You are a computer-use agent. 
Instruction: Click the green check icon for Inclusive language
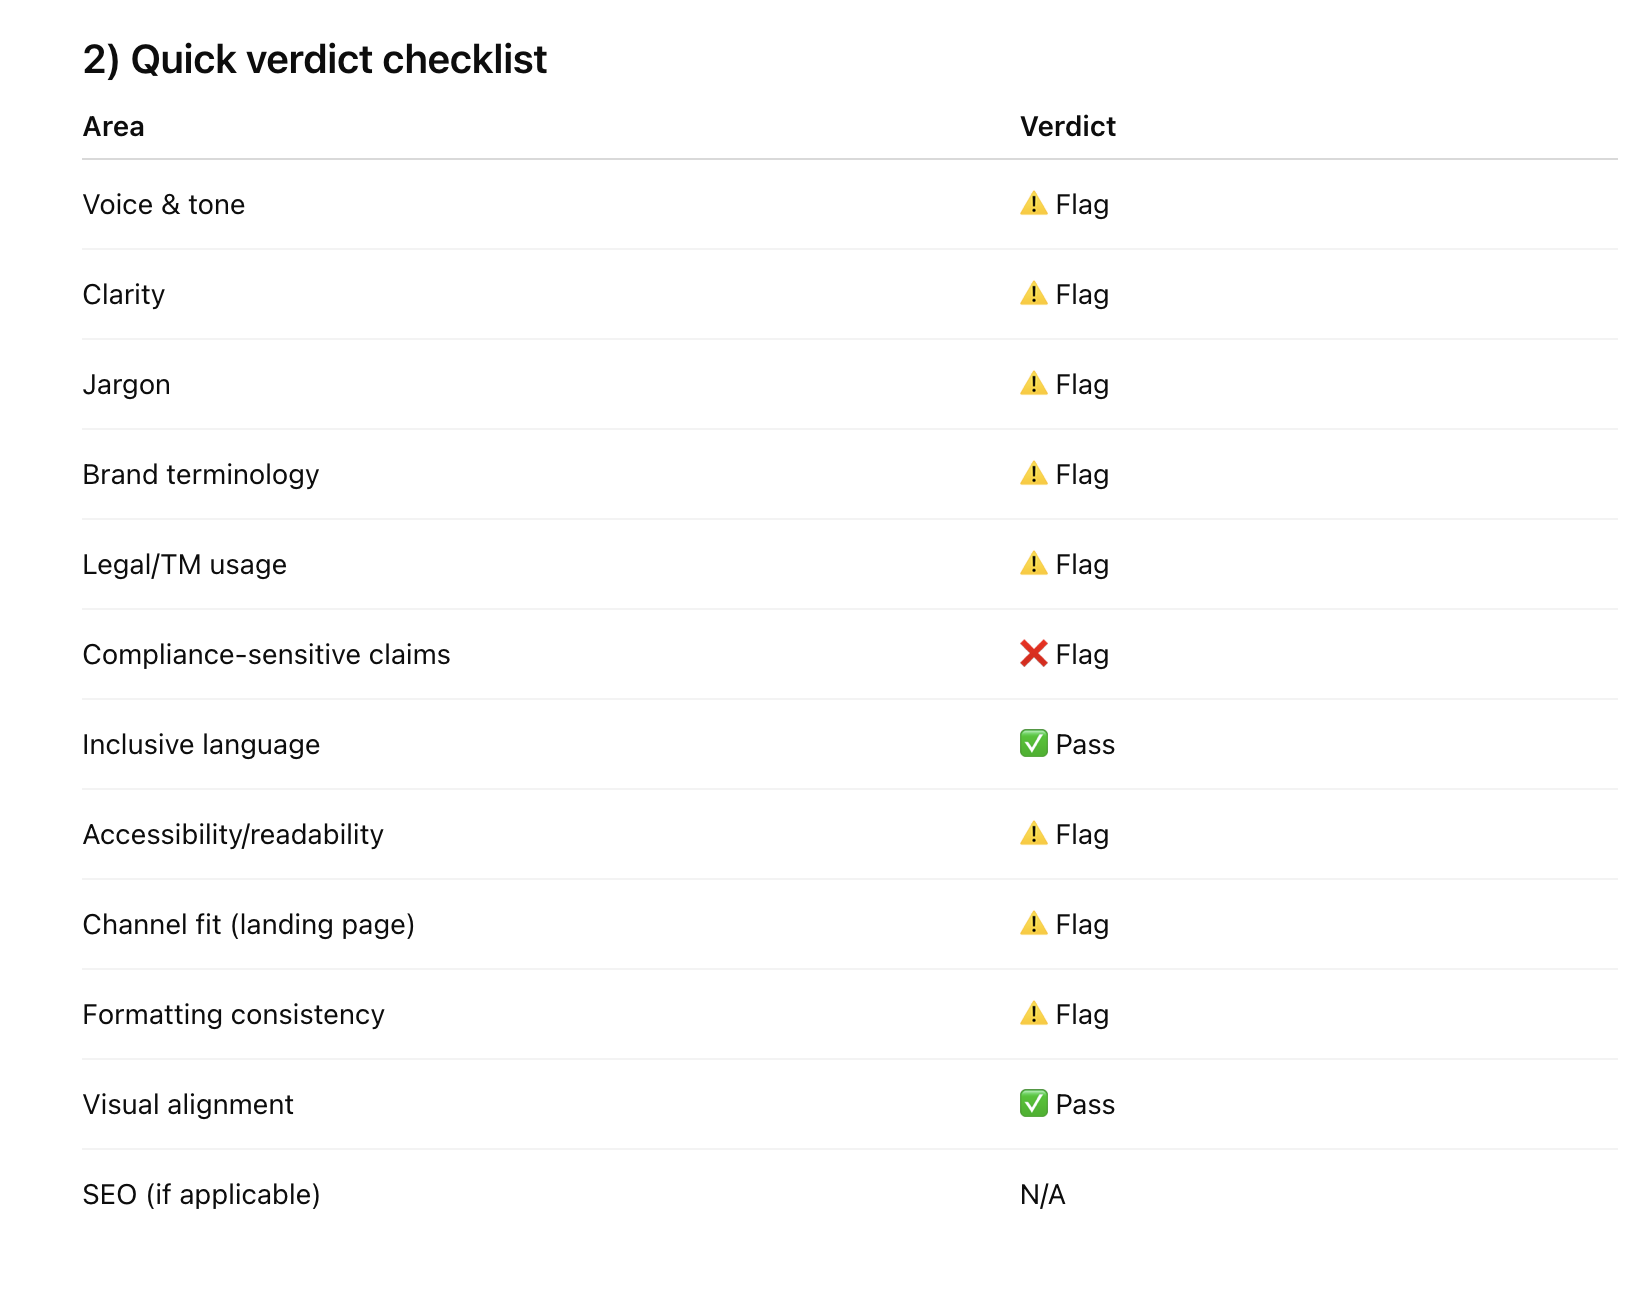tap(1033, 744)
